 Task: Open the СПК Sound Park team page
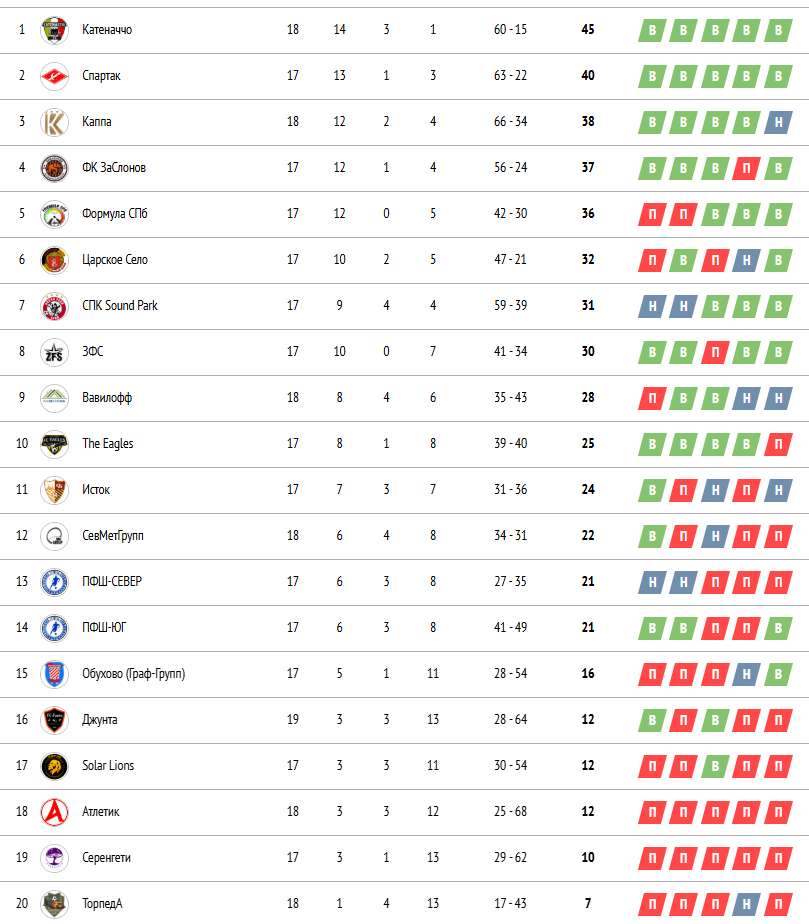[x=120, y=305]
